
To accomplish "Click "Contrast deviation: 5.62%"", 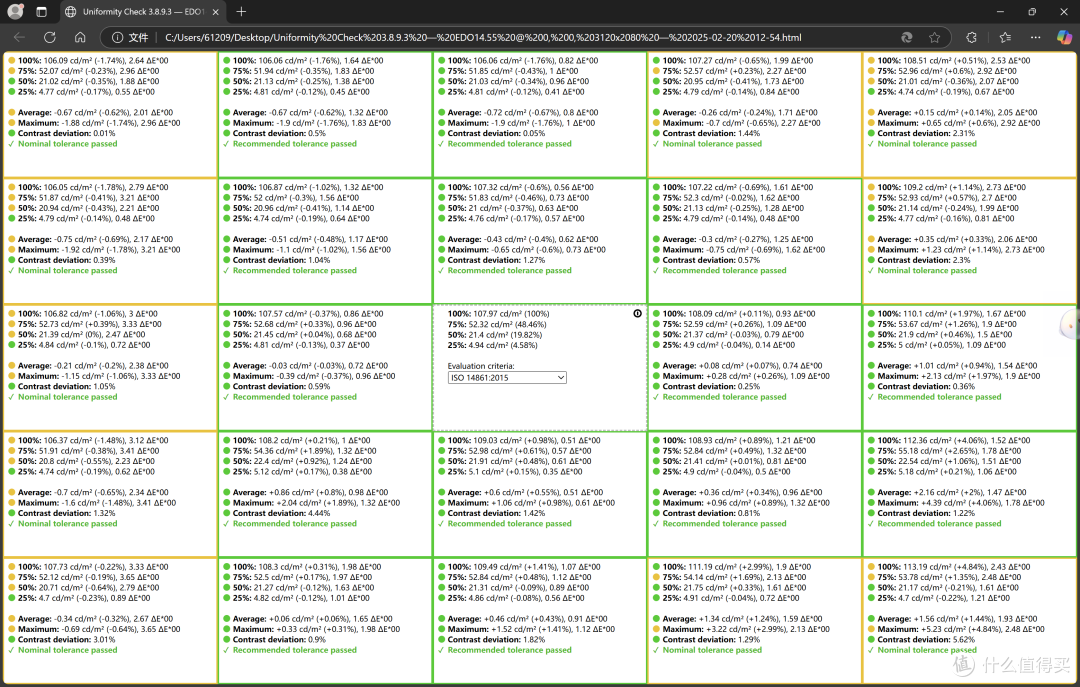I will [x=926, y=639].
